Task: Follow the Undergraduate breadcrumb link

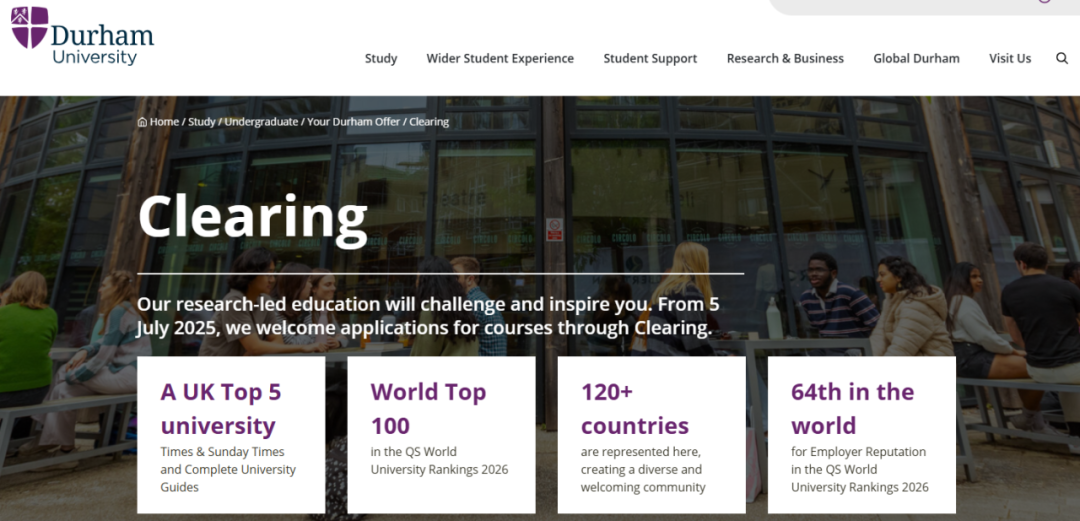Action: click(x=261, y=122)
